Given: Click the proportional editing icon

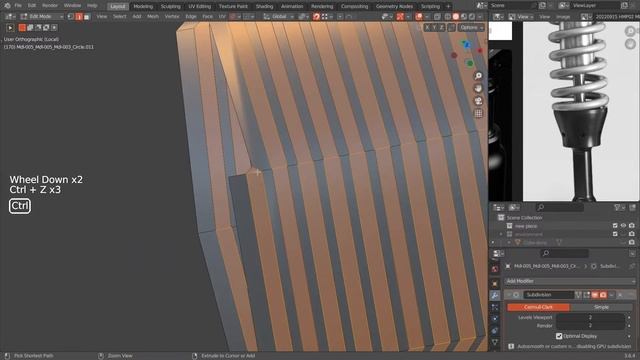Looking at the screenshot, I should (x=340, y=17).
